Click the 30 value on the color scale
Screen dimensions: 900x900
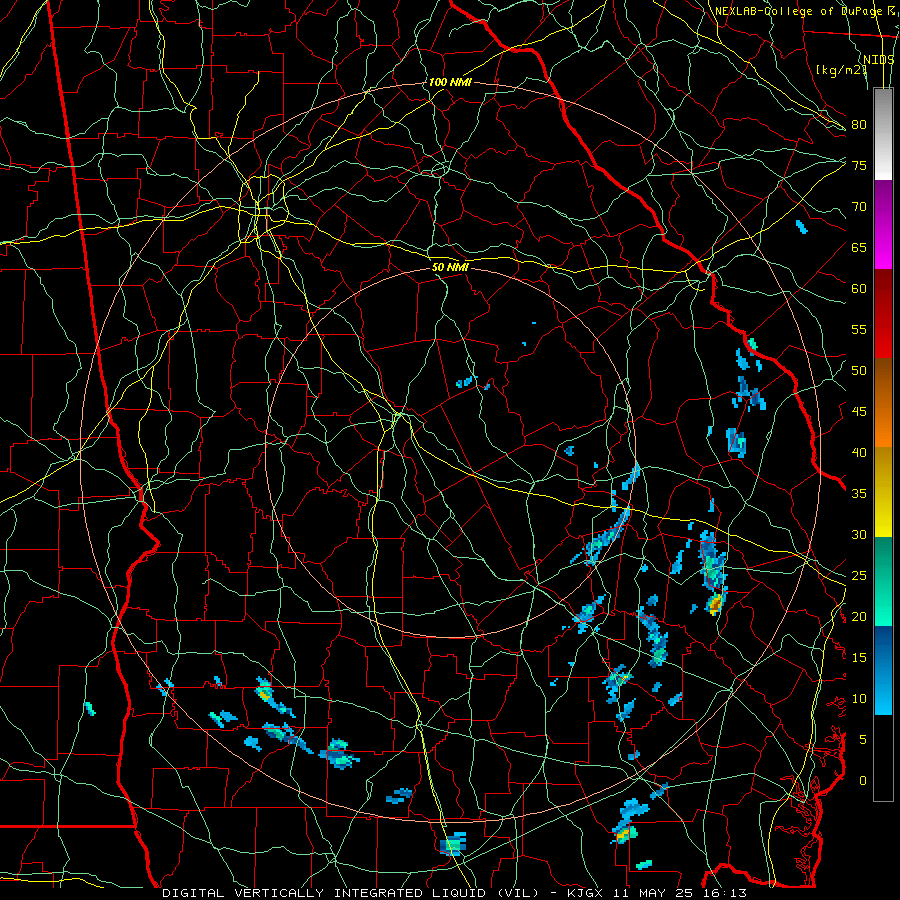tap(859, 534)
